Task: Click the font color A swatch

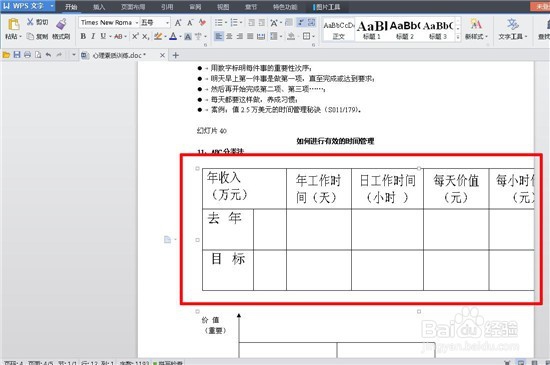Action: pos(173,36)
